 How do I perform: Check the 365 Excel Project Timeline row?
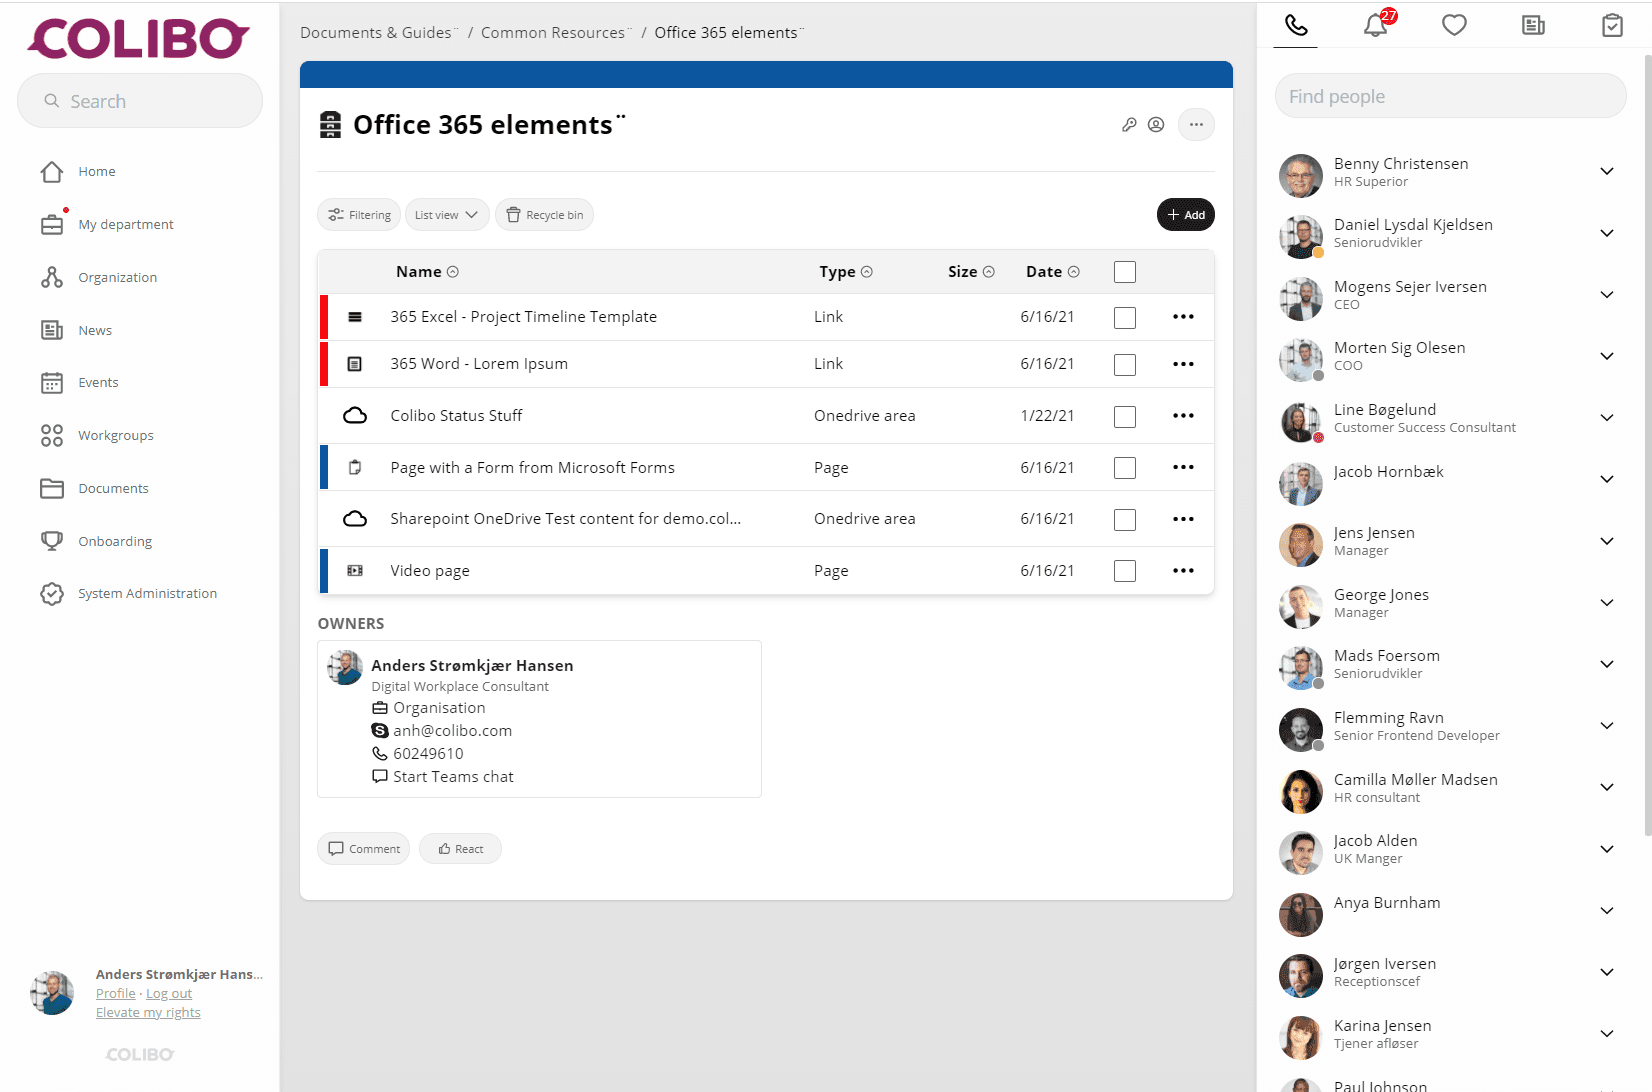click(1125, 318)
